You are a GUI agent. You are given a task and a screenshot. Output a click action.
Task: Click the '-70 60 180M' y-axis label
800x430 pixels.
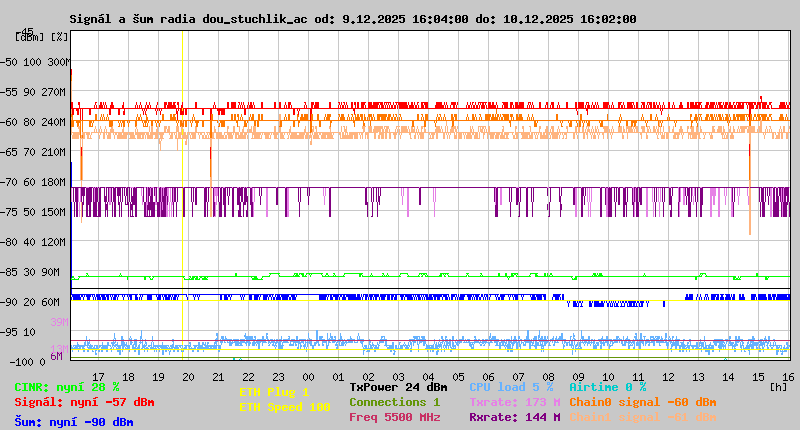(33, 182)
